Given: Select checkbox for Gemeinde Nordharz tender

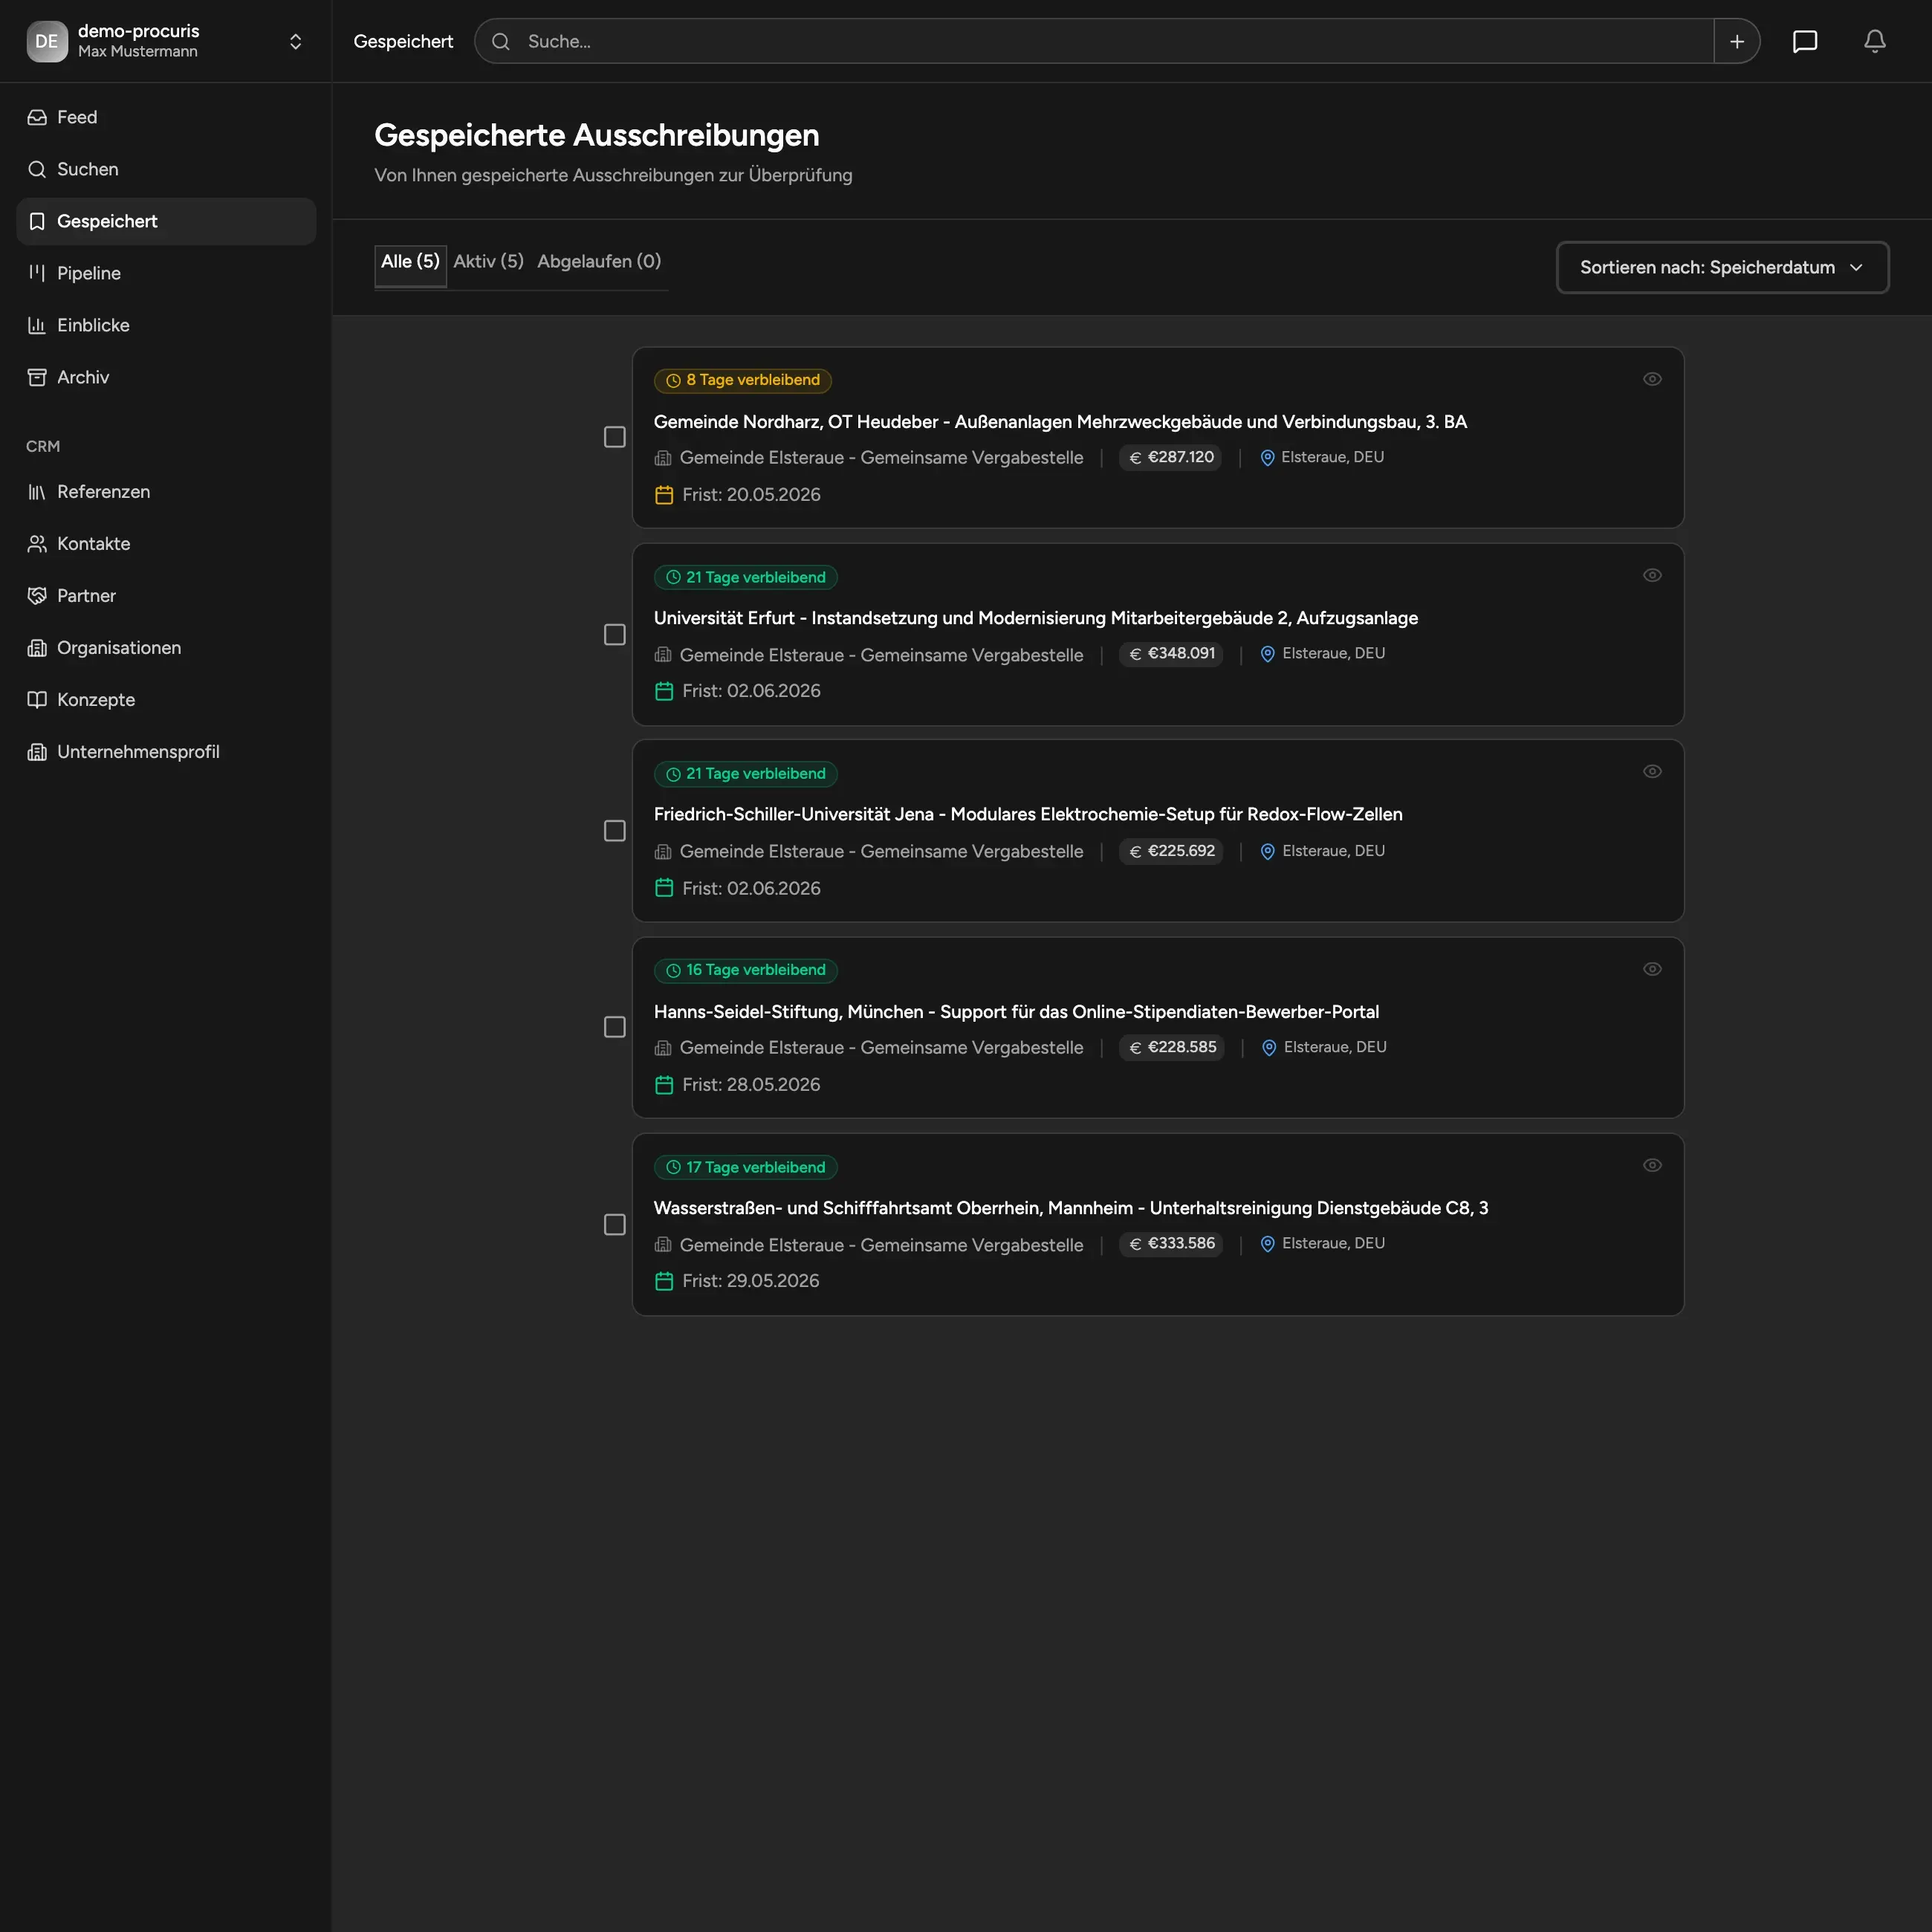Looking at the screenshot, I should coord(615,437).
